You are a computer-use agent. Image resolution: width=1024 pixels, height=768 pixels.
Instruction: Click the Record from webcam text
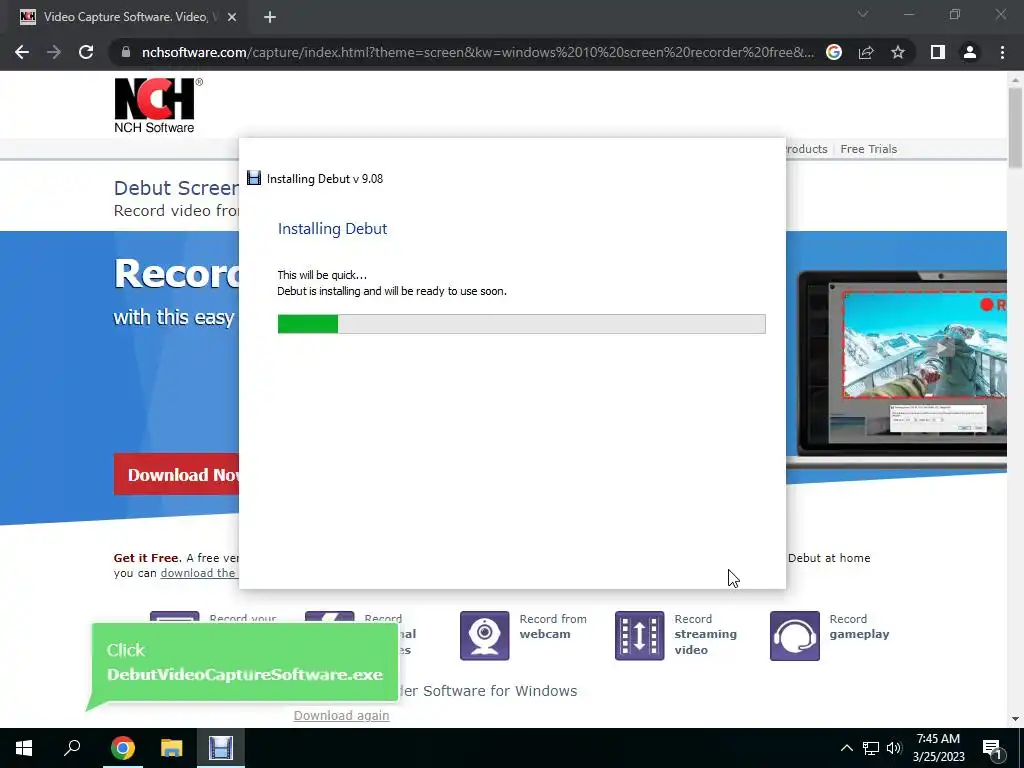pyautogui.click(x=553, y=626)
